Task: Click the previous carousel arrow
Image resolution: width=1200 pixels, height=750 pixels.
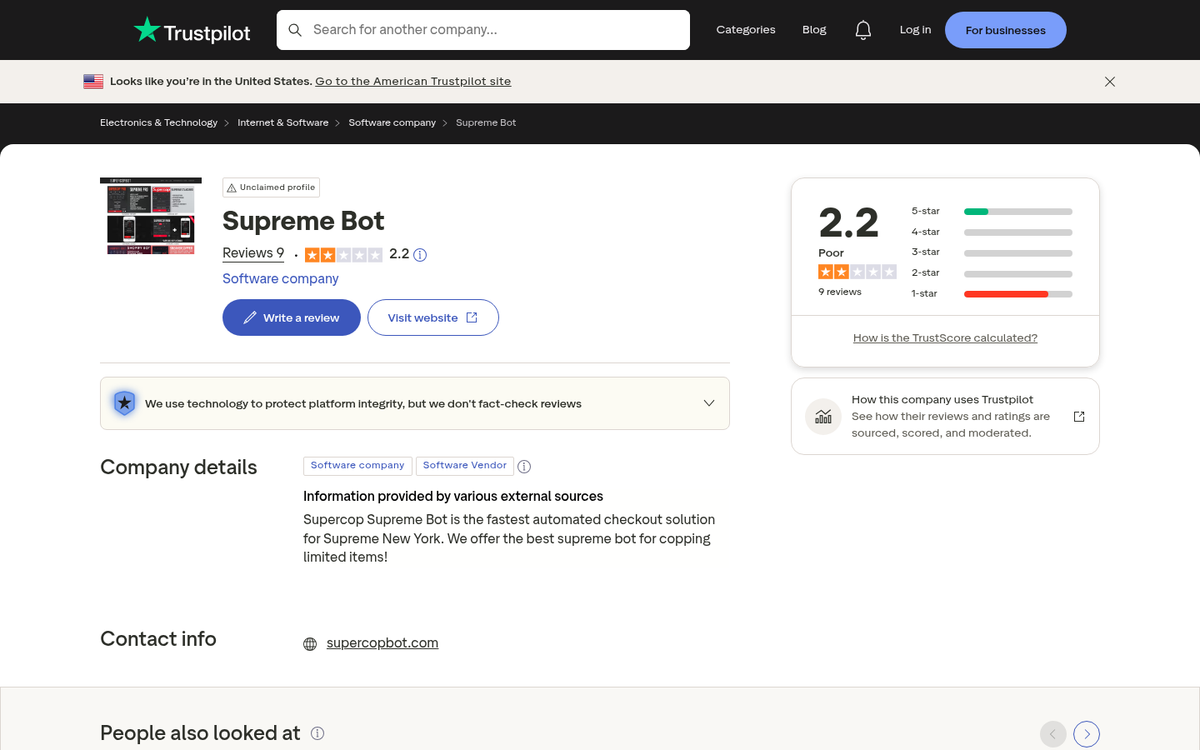Action: [1052, 734]
